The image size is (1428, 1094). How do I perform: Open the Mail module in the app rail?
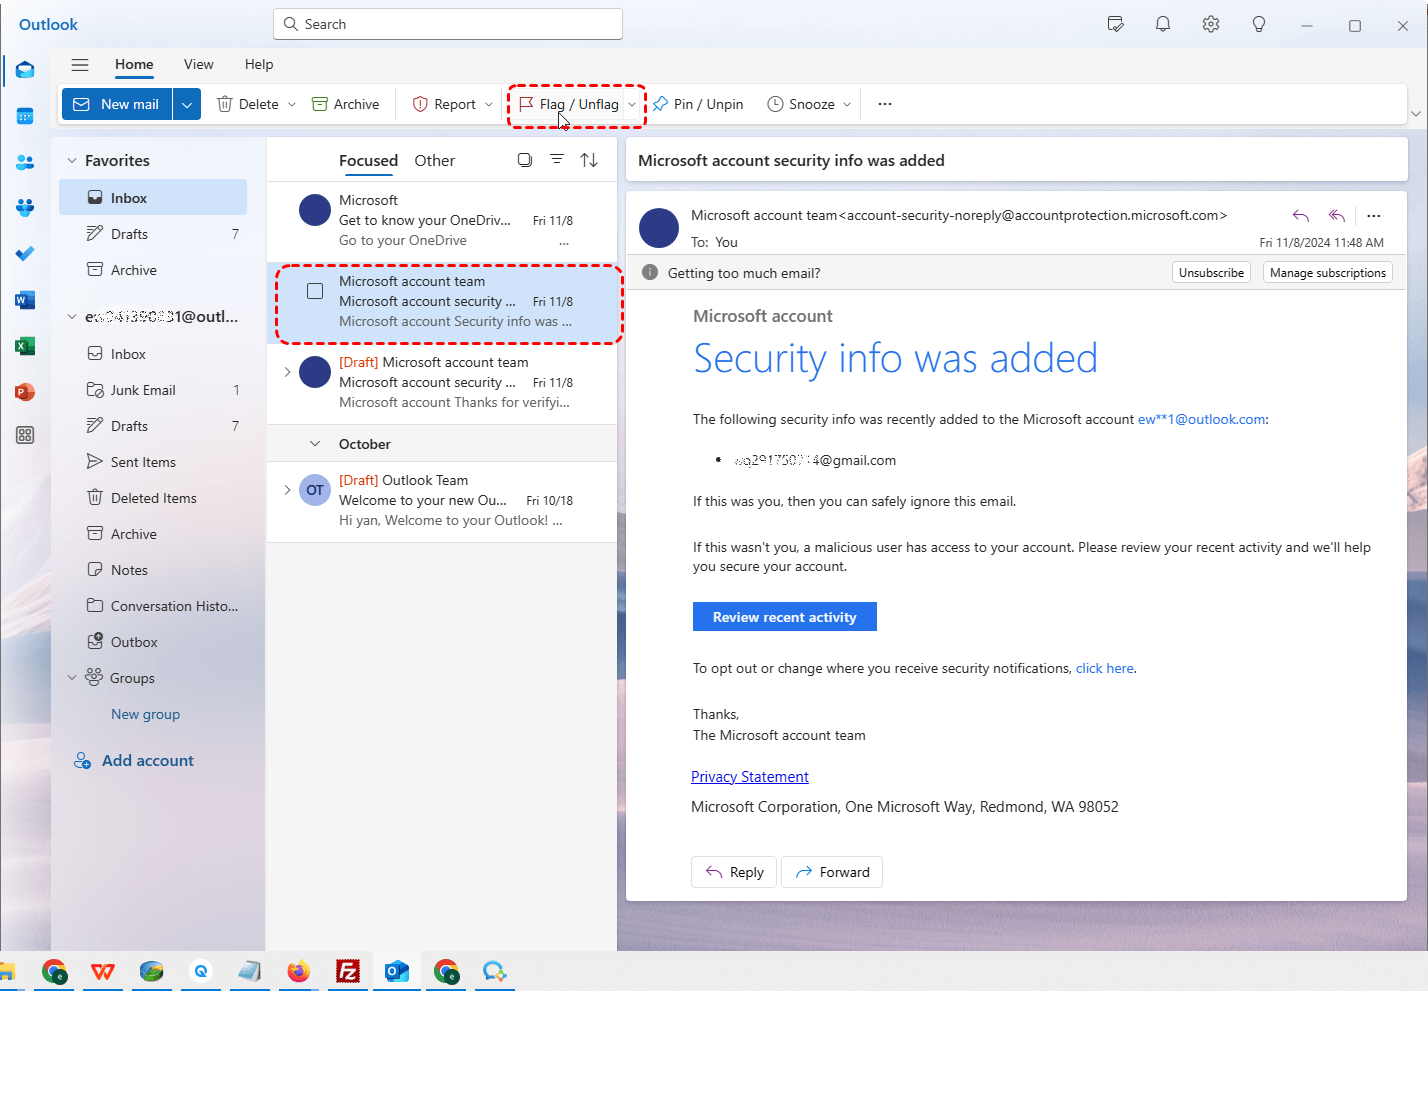pyautogui.click(x=25, y=70)
